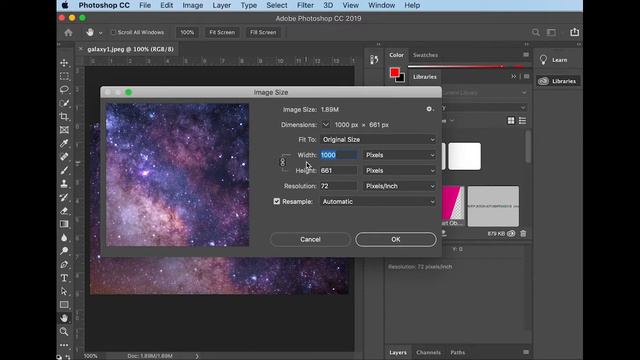Image resolution: width=640 pixels, height=360 pixels.
Task: Select the Quick Selection tool
Action: click(x=64, y=103)
